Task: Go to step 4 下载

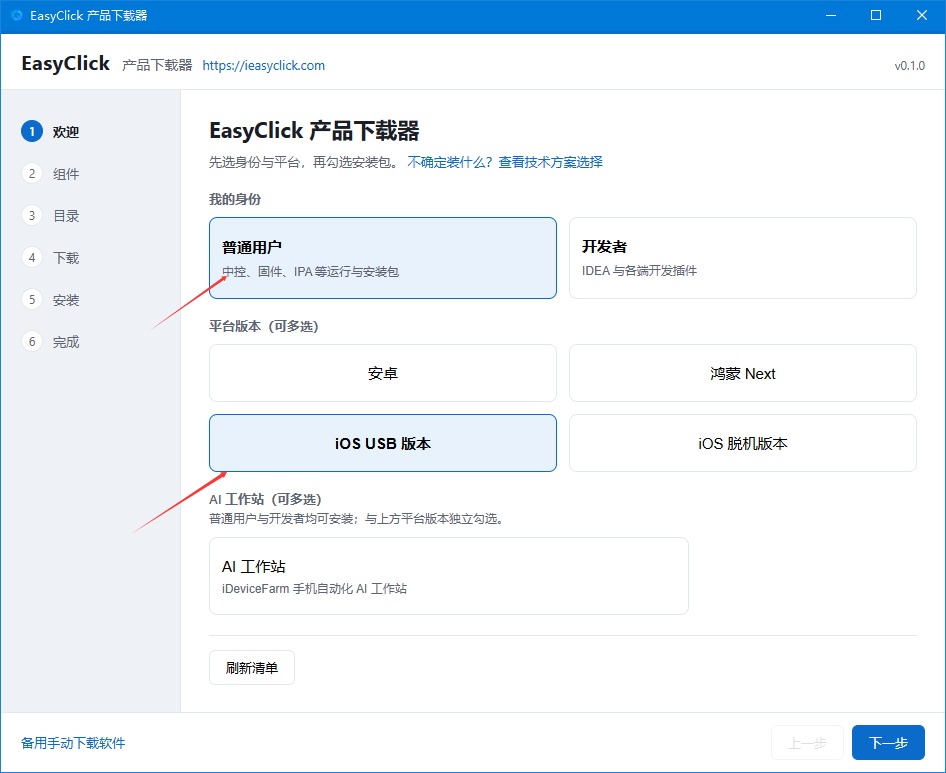Action: [x=51, y=258]
